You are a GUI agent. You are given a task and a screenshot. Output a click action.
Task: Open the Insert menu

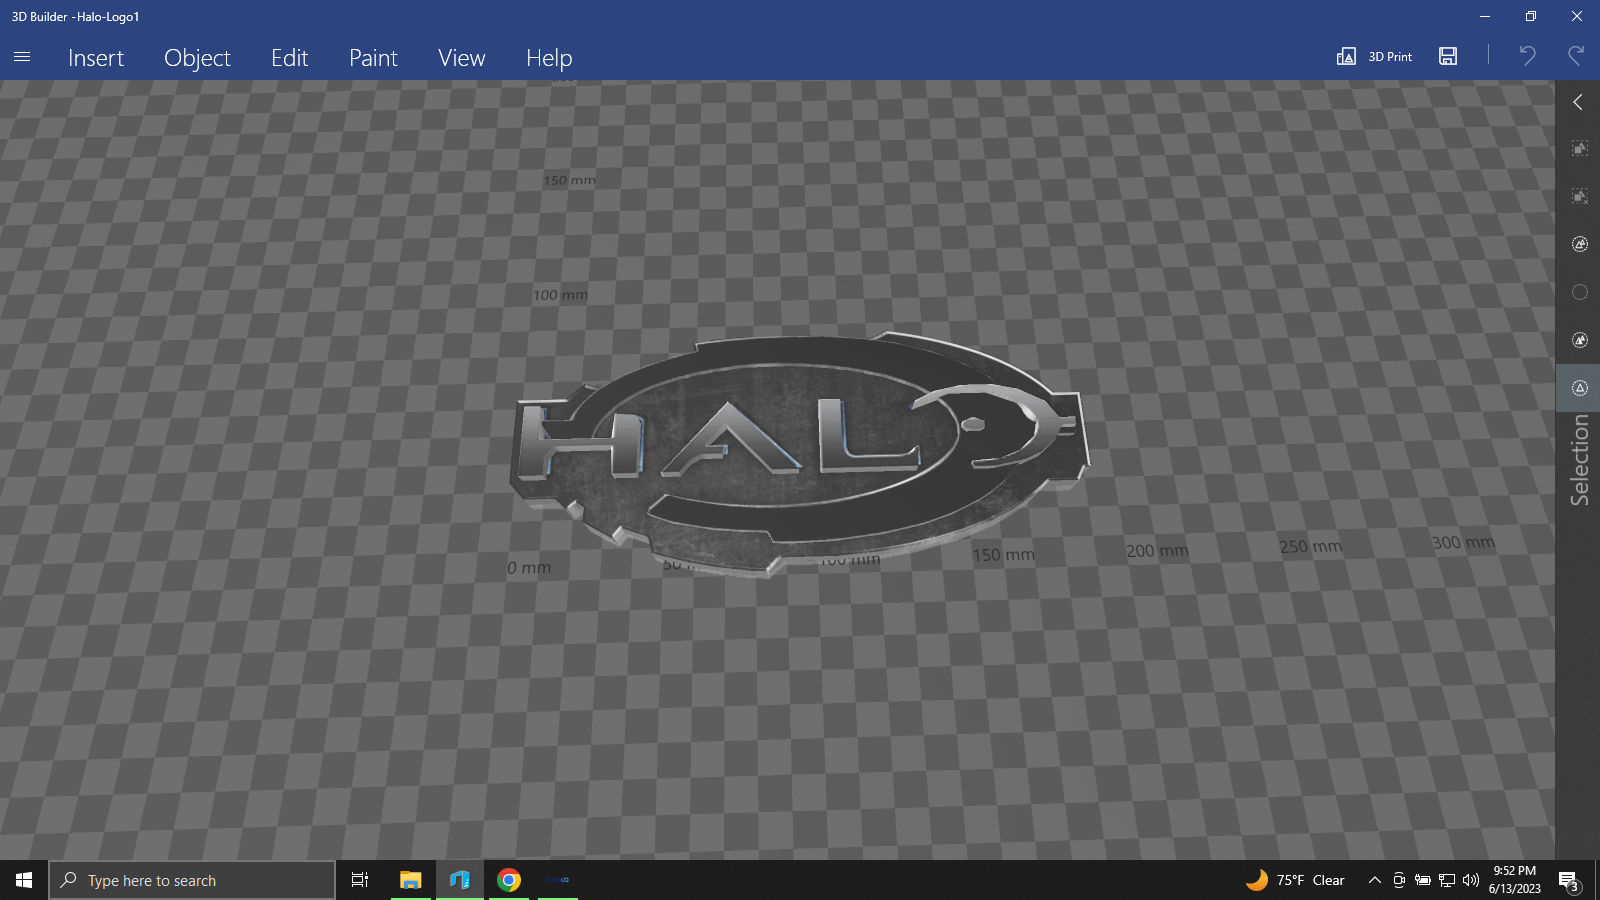(x=96, y=58)
